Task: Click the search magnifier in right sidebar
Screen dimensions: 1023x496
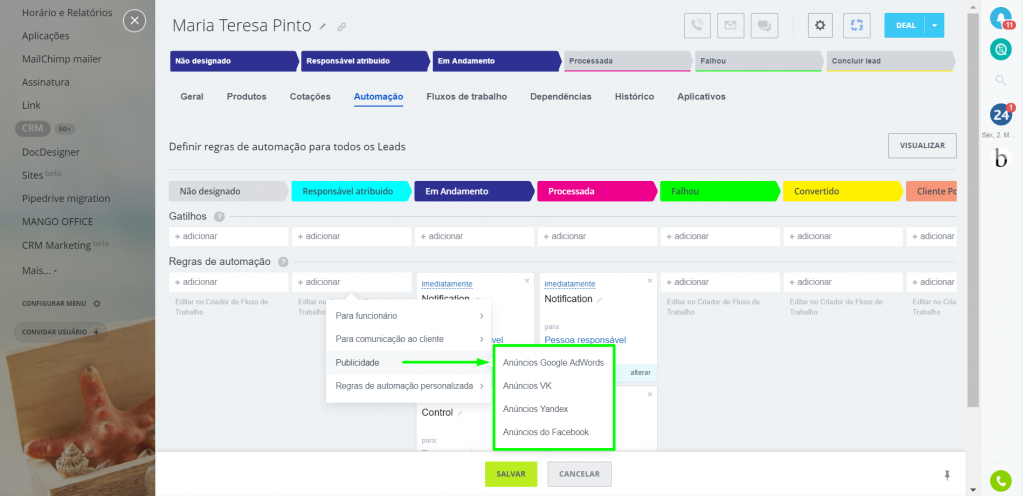Action: [1000, 80]
